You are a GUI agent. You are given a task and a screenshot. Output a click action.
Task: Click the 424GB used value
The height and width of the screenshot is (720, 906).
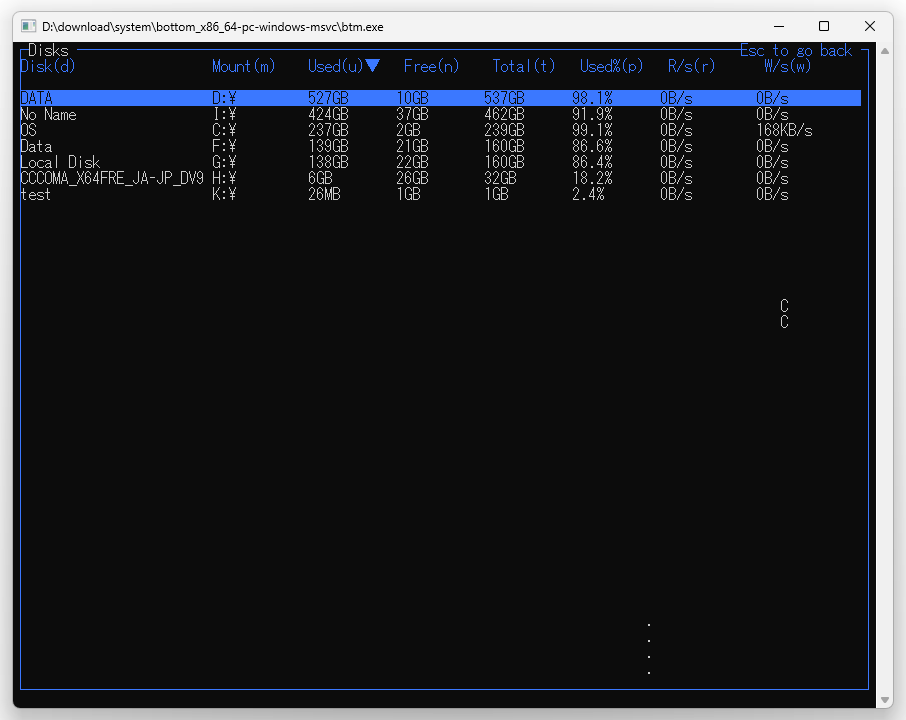[328, 114]
